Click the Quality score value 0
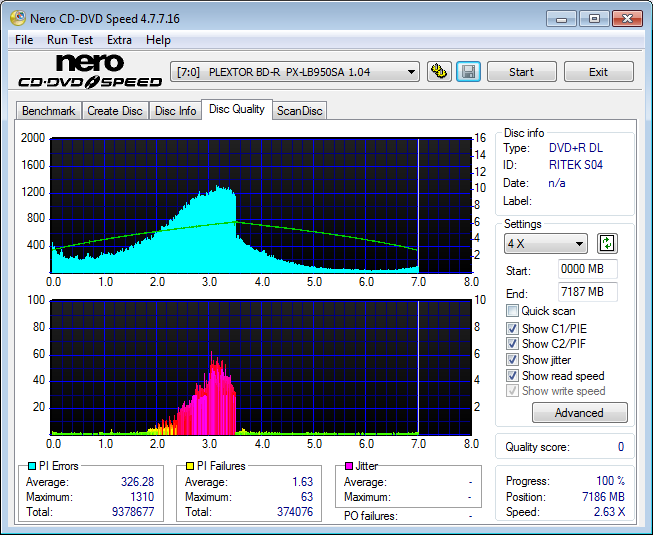This screenshot has width=653, height=535. (621, 447)
